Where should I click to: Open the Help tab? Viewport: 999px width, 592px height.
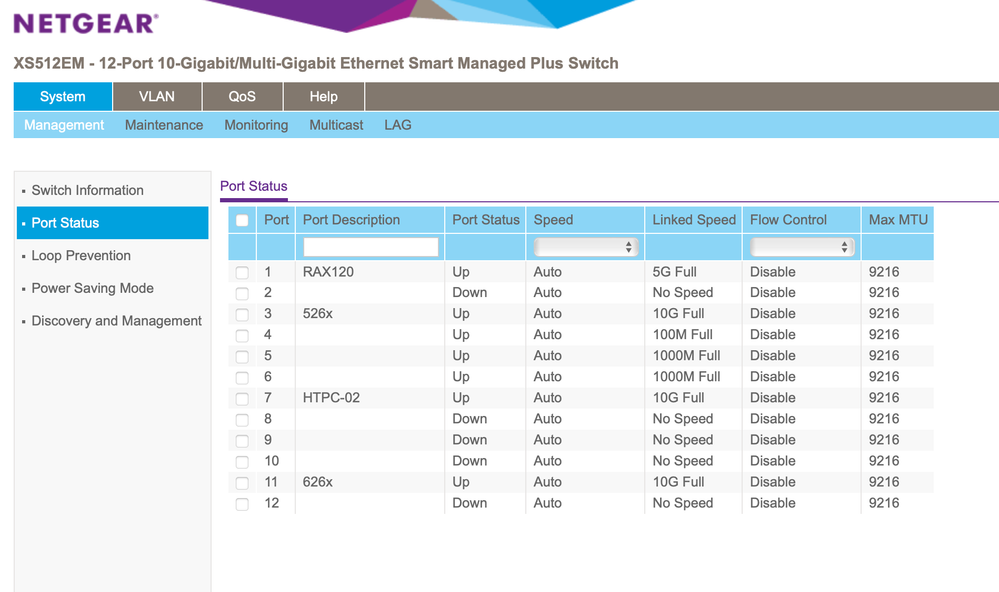click(x=323, y=97)
